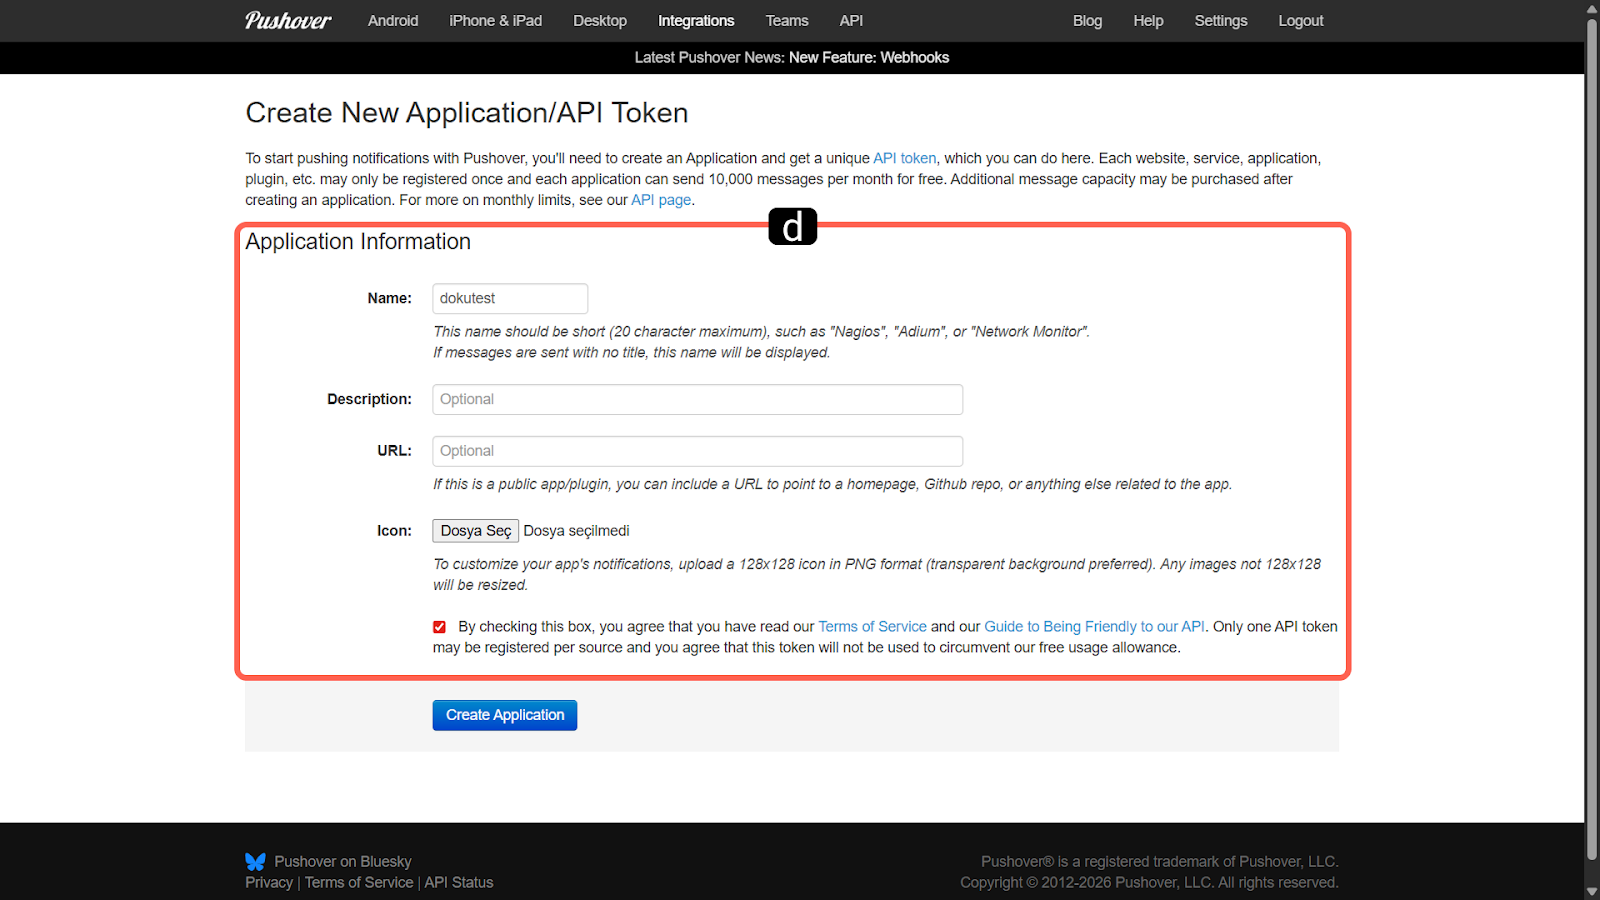This screenshot has width=1600, height=900.
Task: Click the Bluesky butterfly icon in footer
Action: (256, 861)
